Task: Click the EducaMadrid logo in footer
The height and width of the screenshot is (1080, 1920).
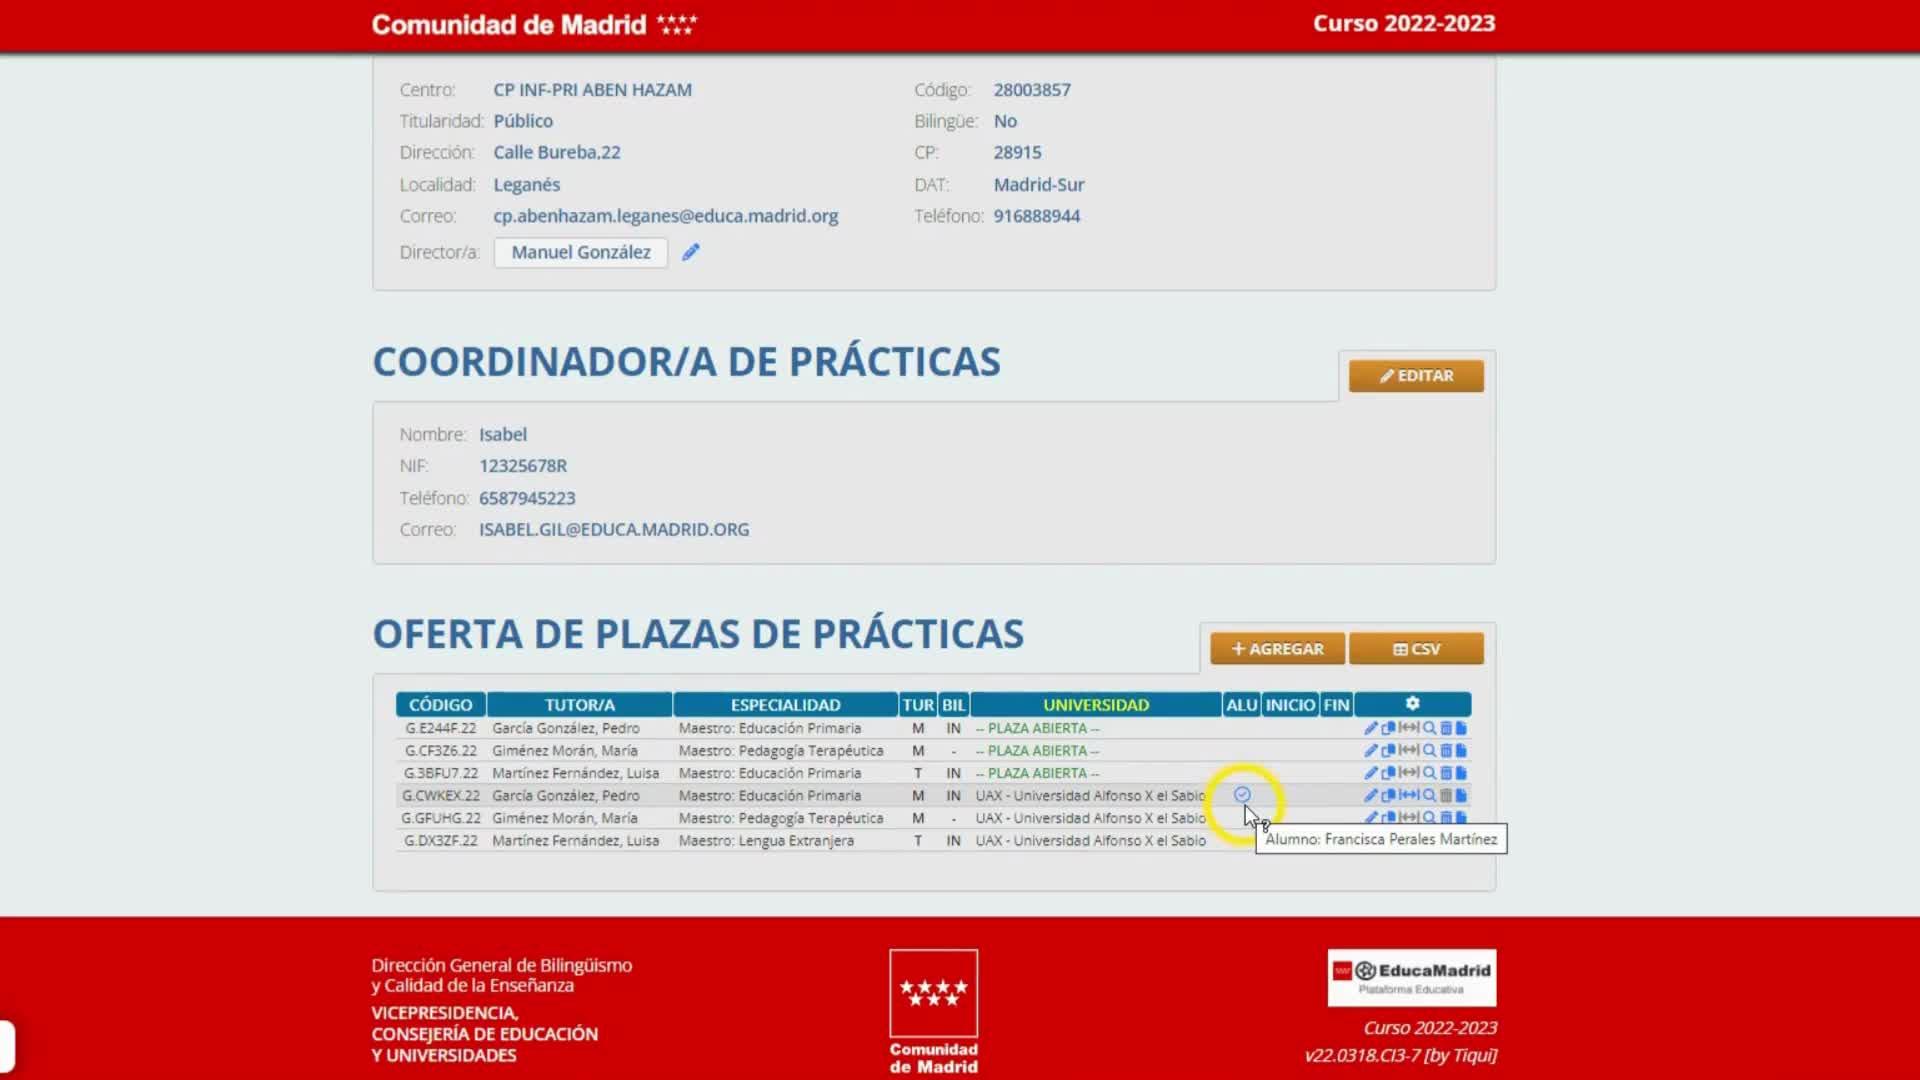Action: [x=1411, y=977]
